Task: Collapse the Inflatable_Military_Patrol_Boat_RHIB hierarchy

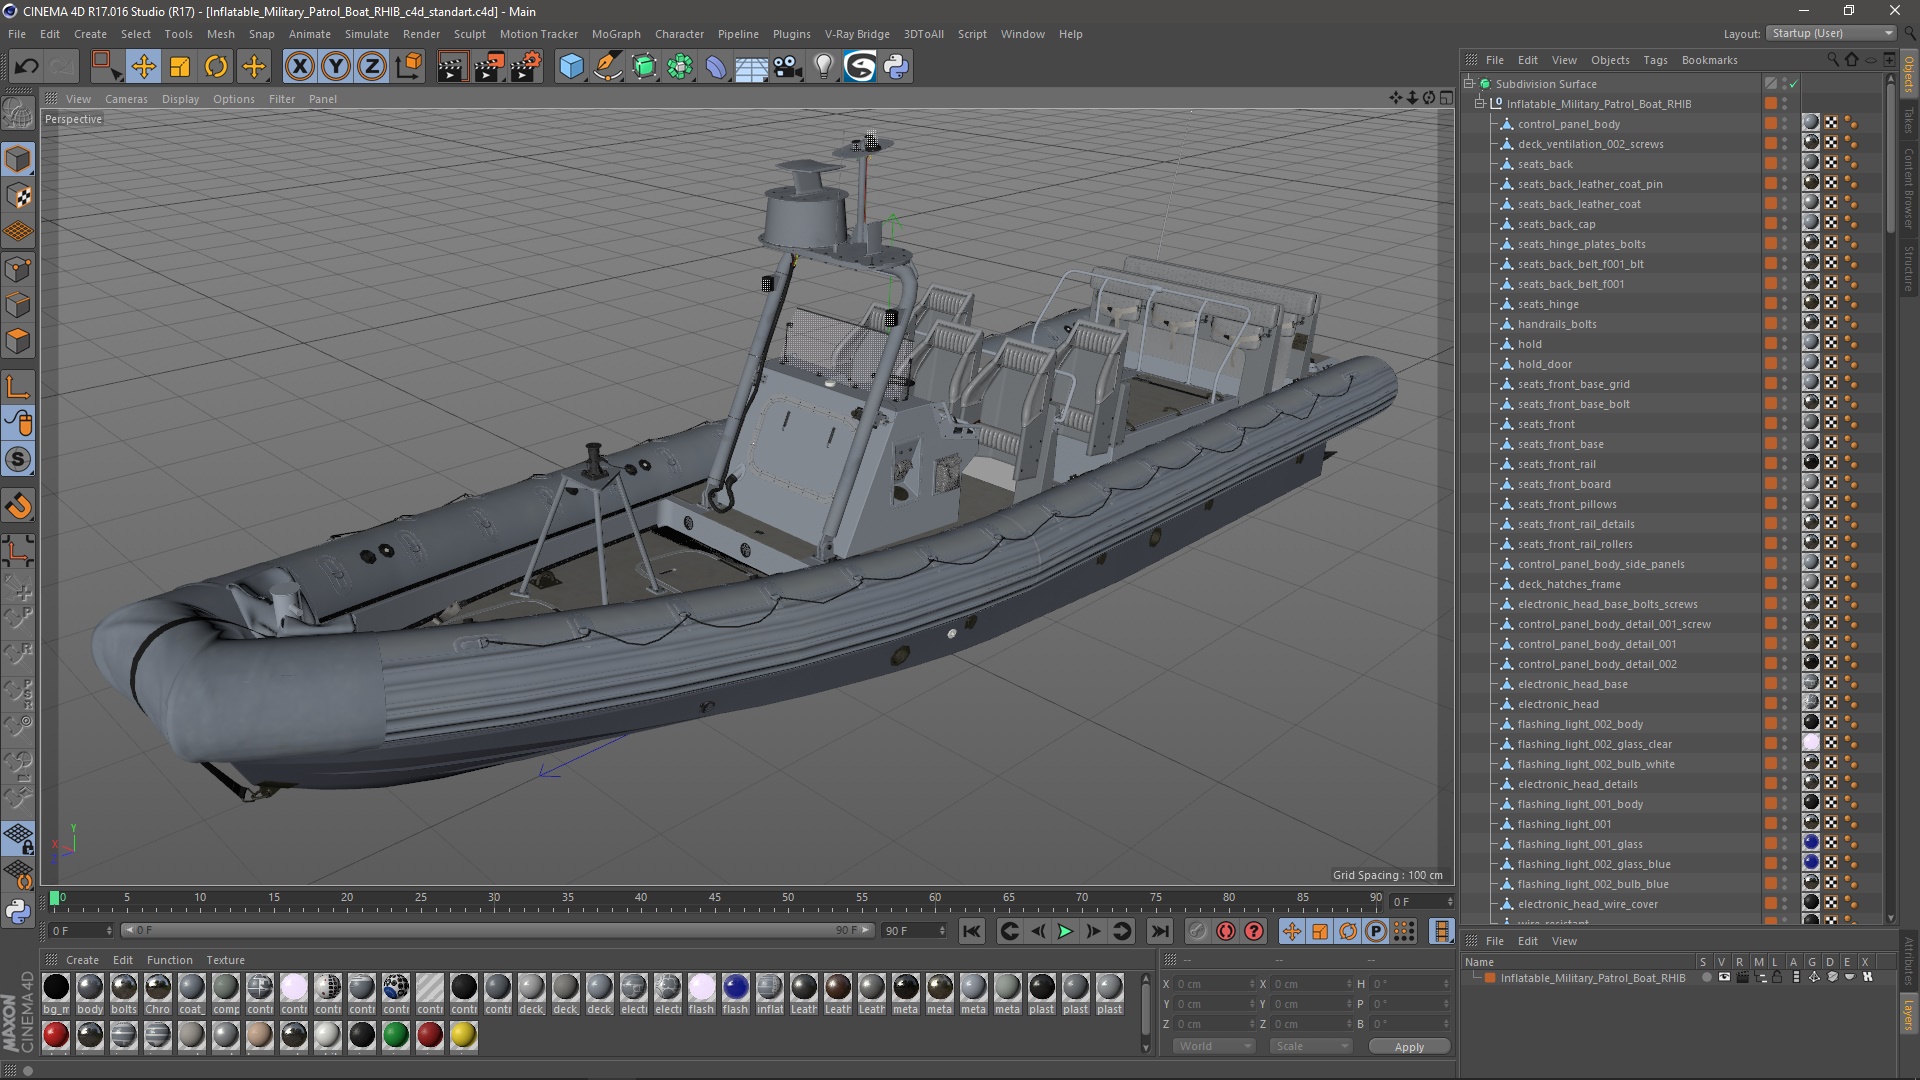Action: click(1480, 104)
